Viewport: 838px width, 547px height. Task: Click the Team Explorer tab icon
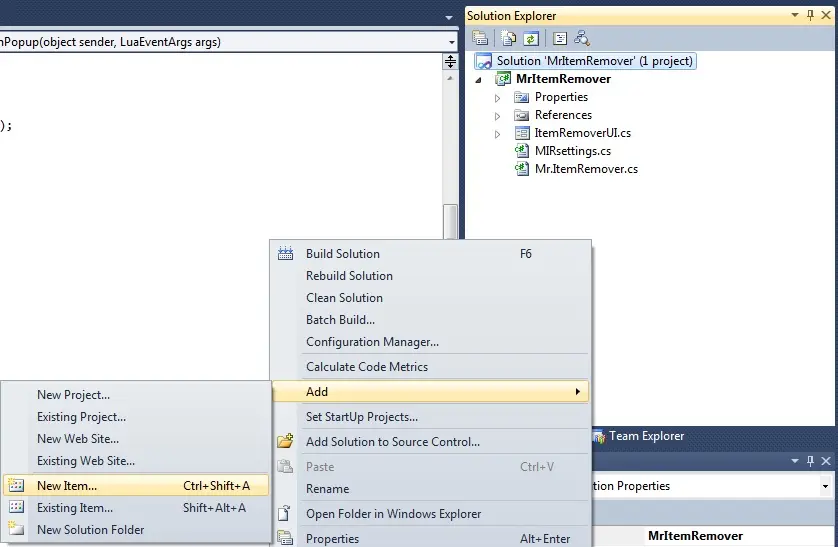pos(599,436)
